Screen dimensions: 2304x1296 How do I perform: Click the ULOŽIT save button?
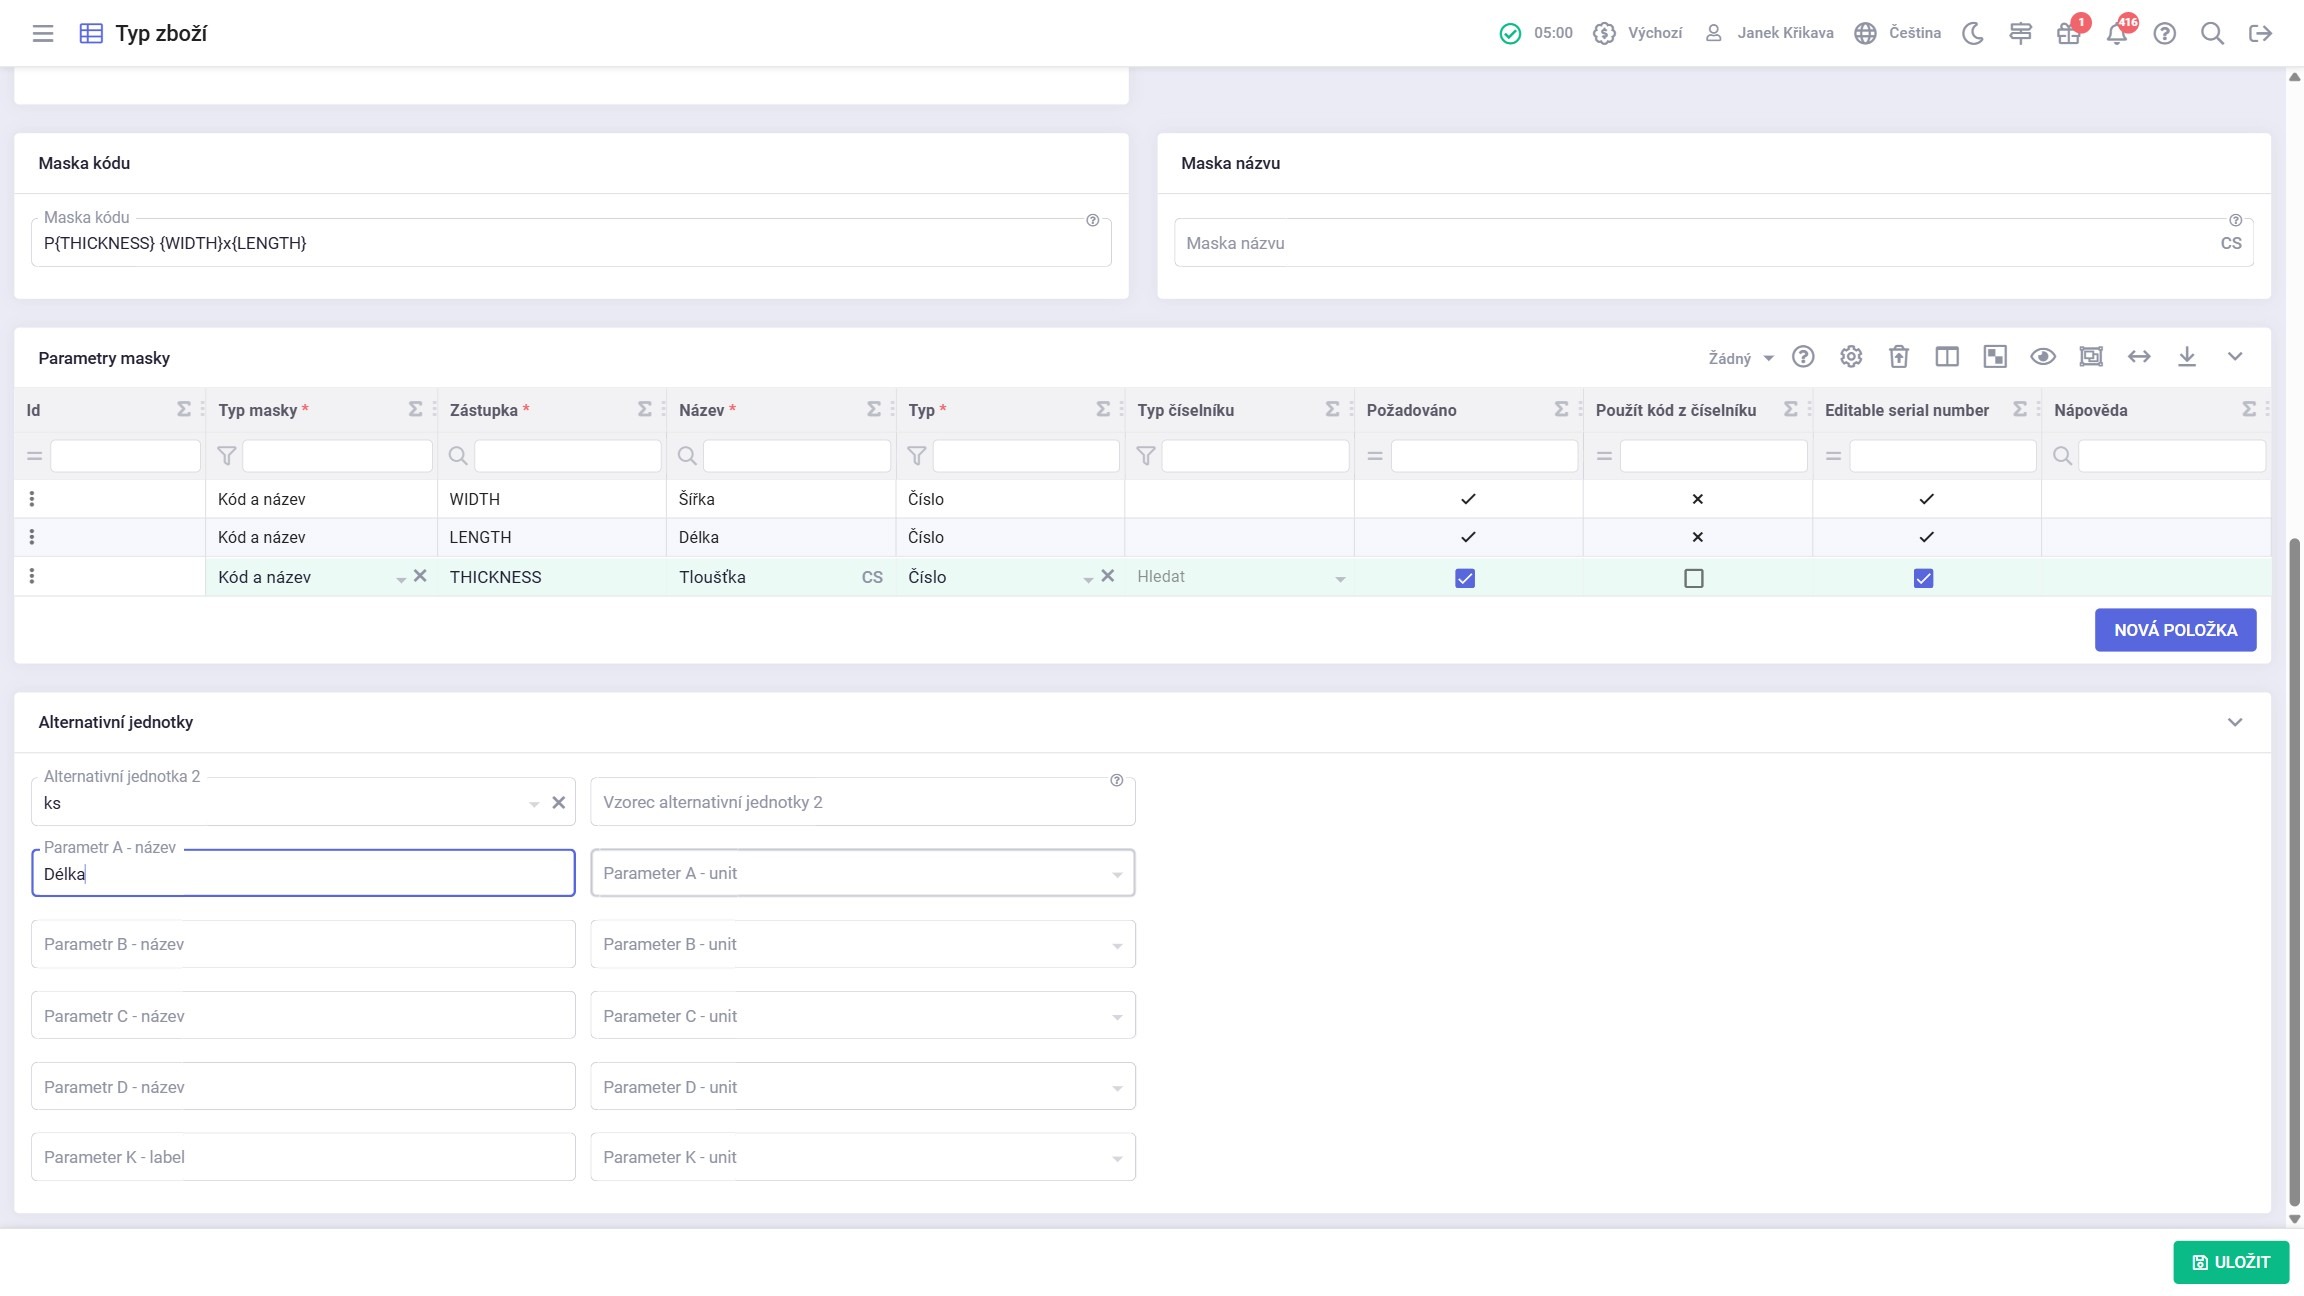pos(2230,1262)
